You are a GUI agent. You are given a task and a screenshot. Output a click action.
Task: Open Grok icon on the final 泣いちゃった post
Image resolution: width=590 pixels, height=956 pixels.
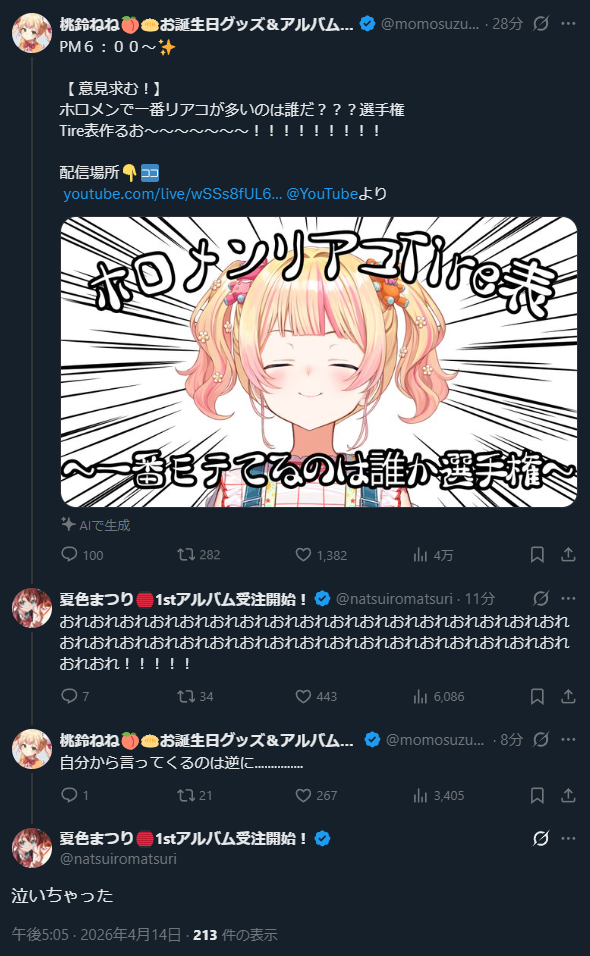[x=541, y=839]
